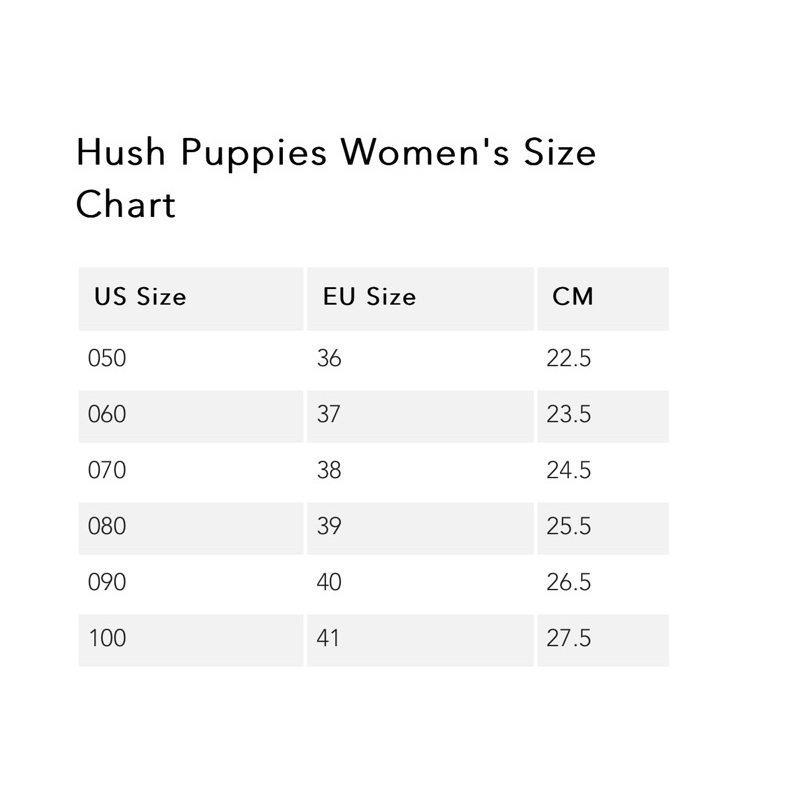Select the US Size column header
Screen dimensions: 800x800
(x=141, y=297)
